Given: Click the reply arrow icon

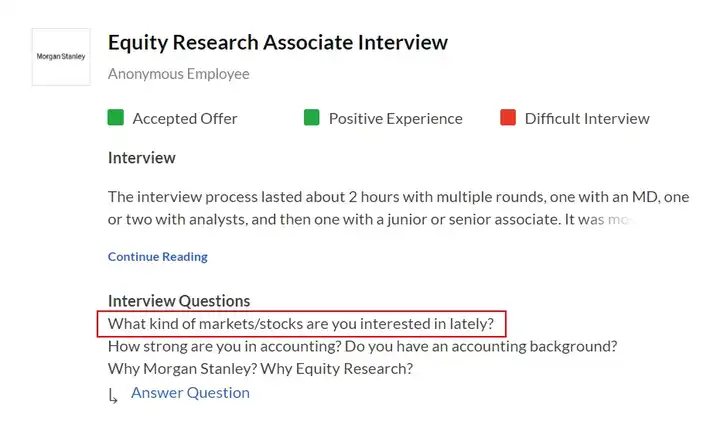Looking at the screenshot, I should click(x=113, y=395).
